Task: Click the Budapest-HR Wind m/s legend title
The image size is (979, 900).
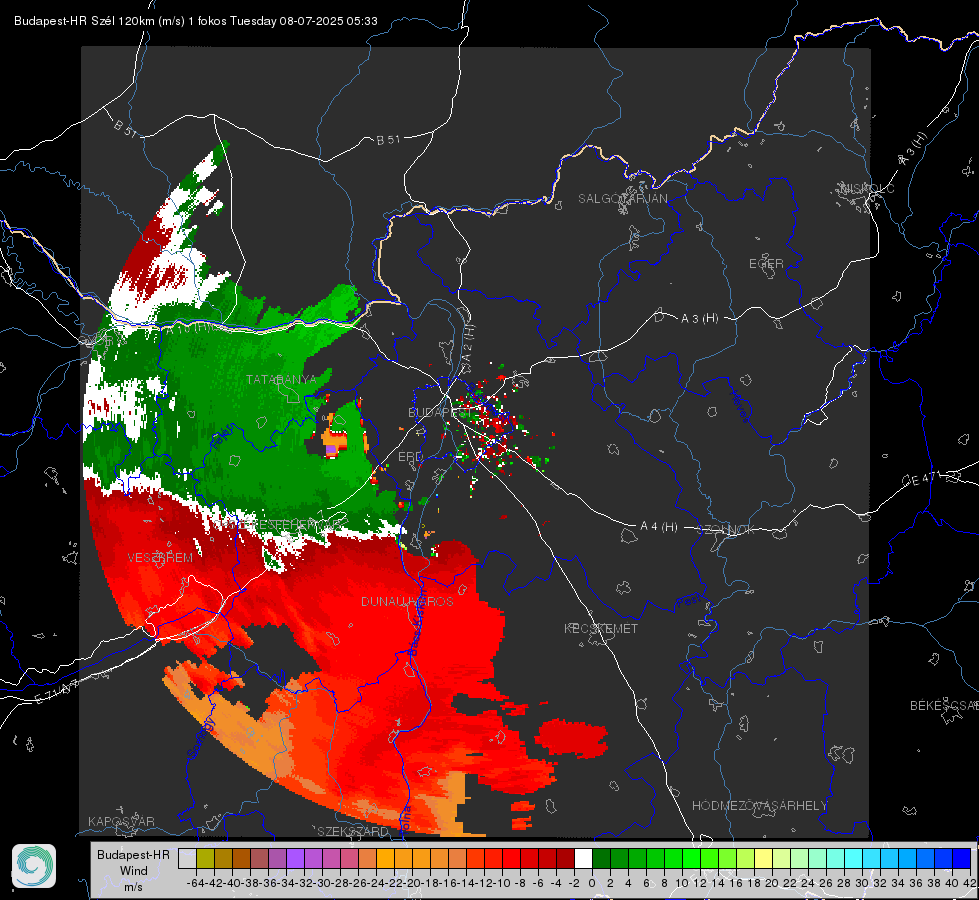Action: [x=133, y=871]
